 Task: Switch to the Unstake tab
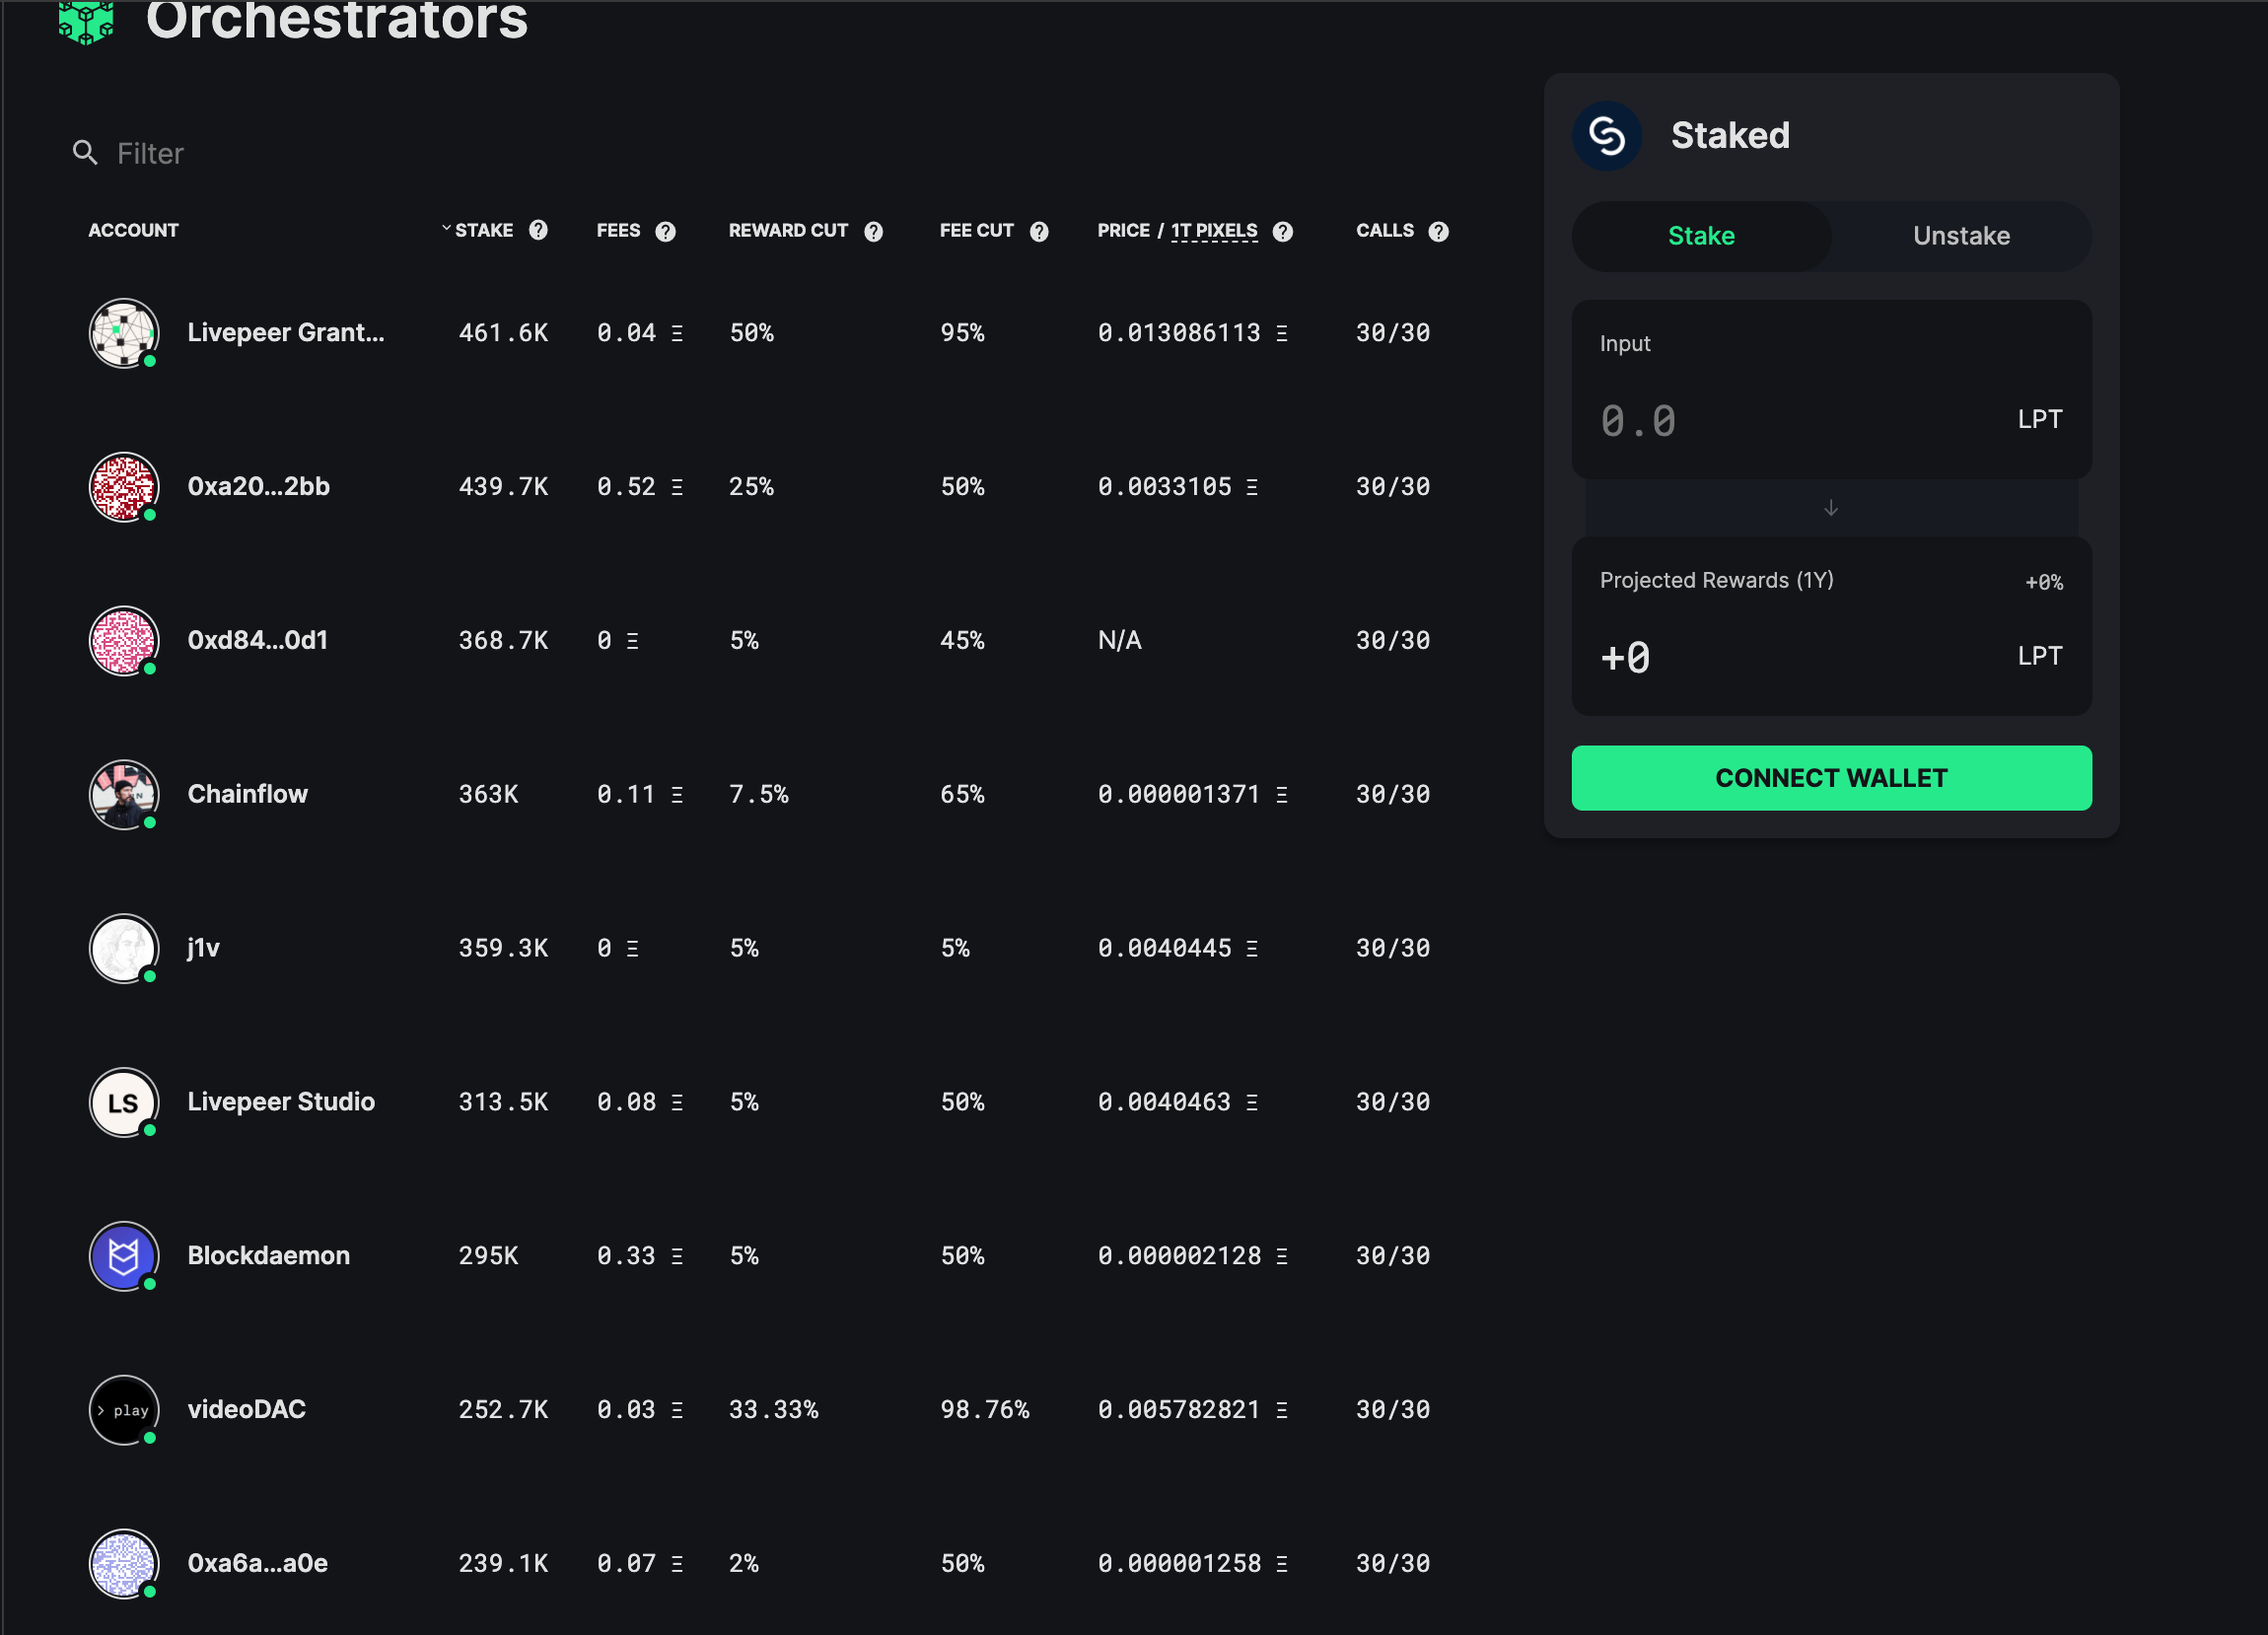[x=1961, y=236]
